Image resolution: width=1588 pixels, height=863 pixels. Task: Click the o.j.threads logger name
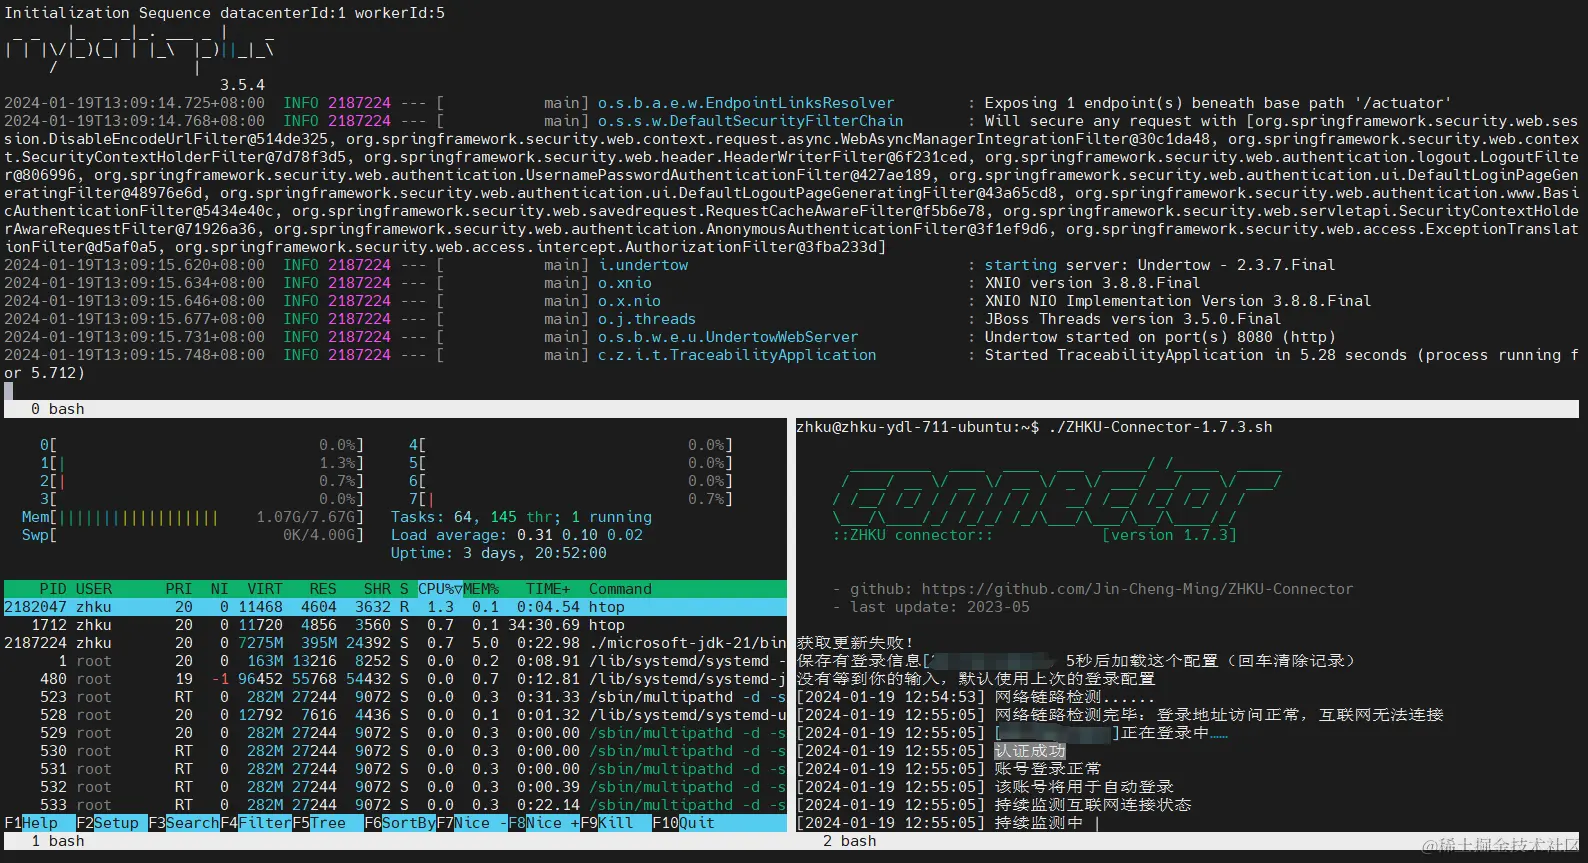tap(647, 319)
